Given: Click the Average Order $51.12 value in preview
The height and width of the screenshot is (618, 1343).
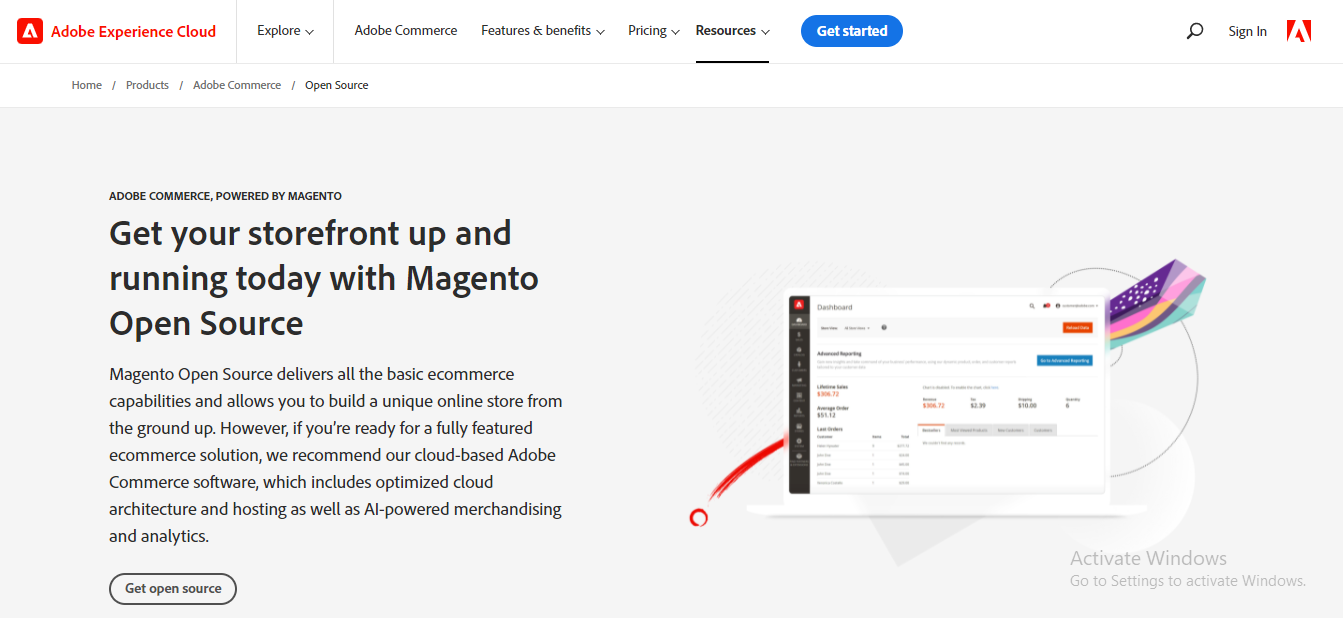Looking at the screenshot, I should pos(826,414).
